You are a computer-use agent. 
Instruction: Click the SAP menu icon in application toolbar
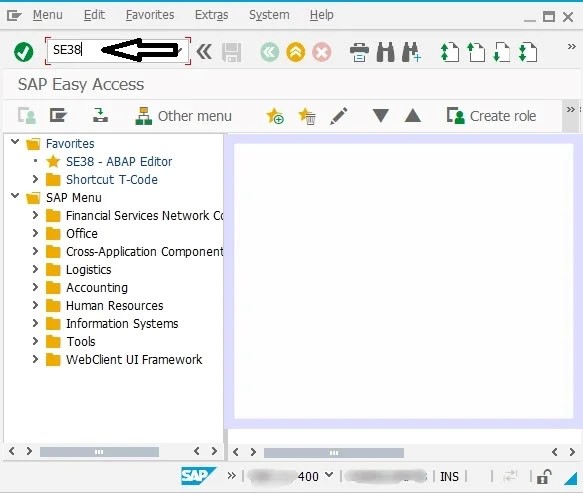point(58,116)
